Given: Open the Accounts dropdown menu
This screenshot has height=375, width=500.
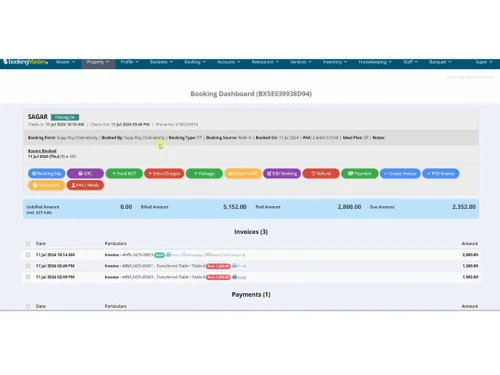Looking at the screenshot, I should click(x=228, y=62).
